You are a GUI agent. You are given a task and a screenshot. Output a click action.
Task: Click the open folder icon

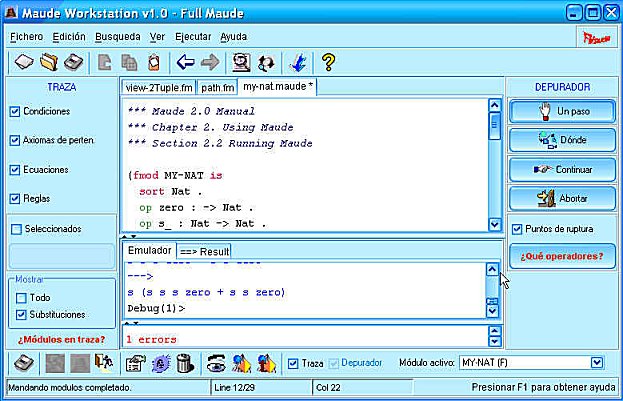pos(48,62)
